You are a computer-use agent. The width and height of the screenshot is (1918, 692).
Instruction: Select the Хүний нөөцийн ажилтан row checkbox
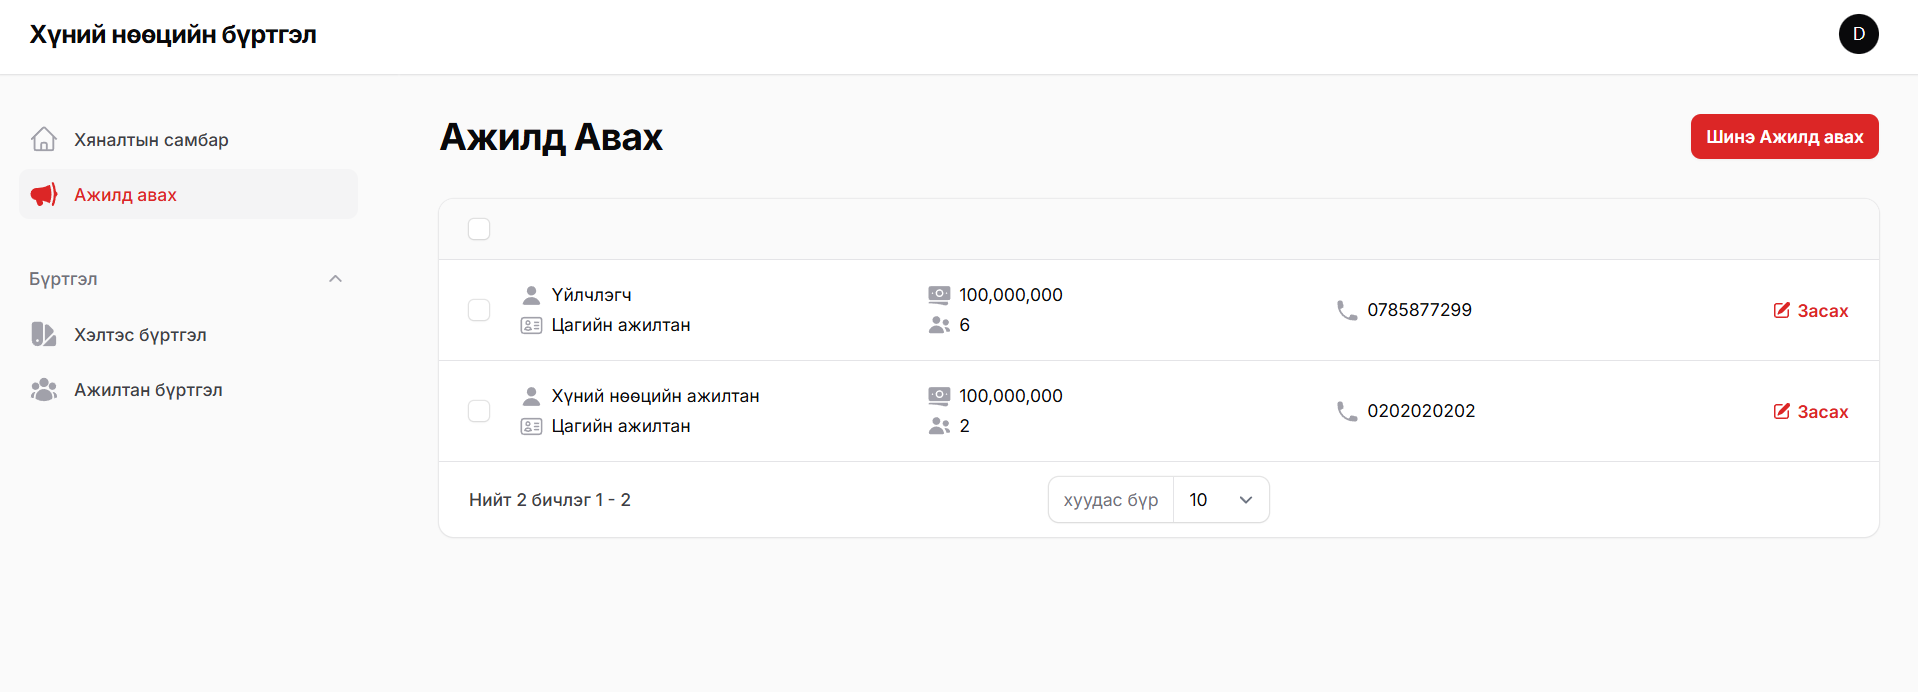point(479,411)
